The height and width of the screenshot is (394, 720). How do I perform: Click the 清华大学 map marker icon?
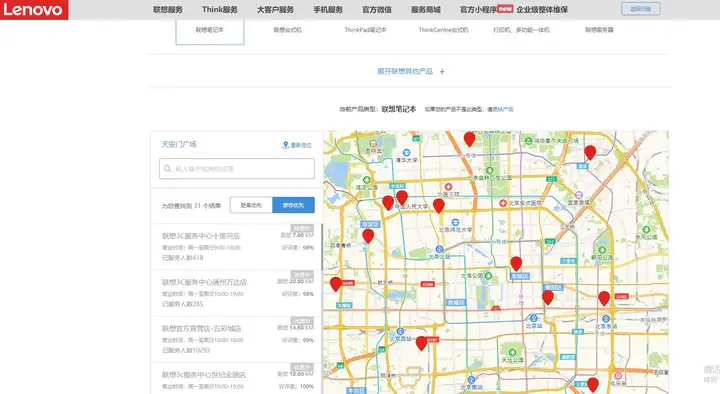point(406,152)
